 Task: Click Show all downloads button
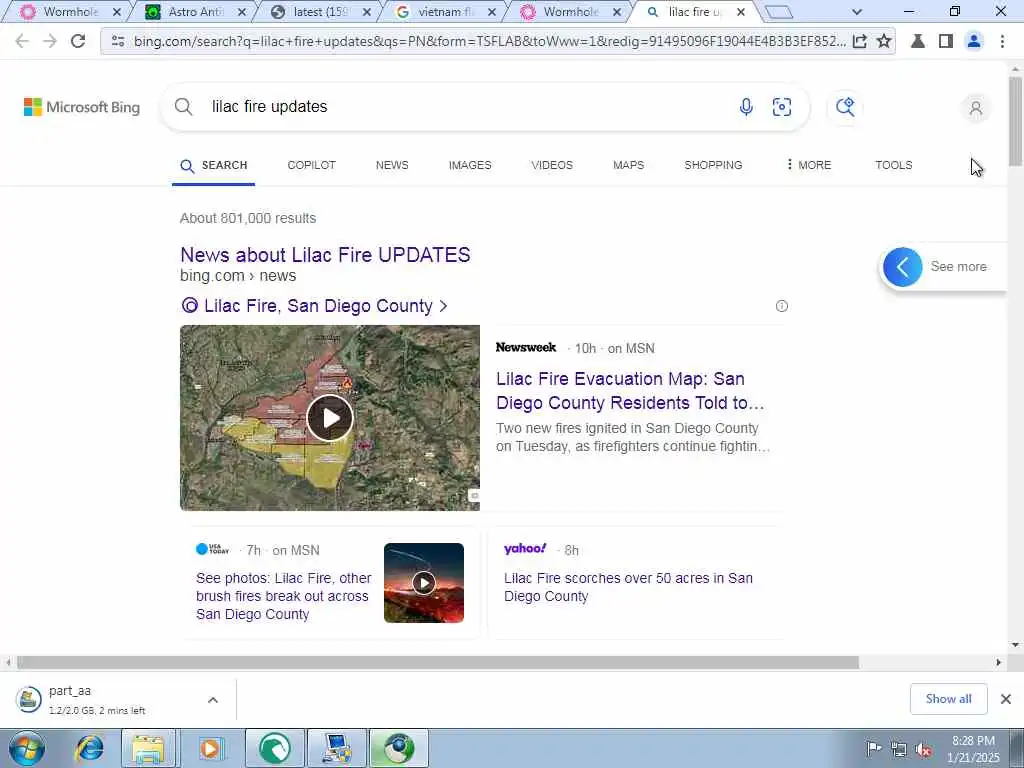pos(948,699)
